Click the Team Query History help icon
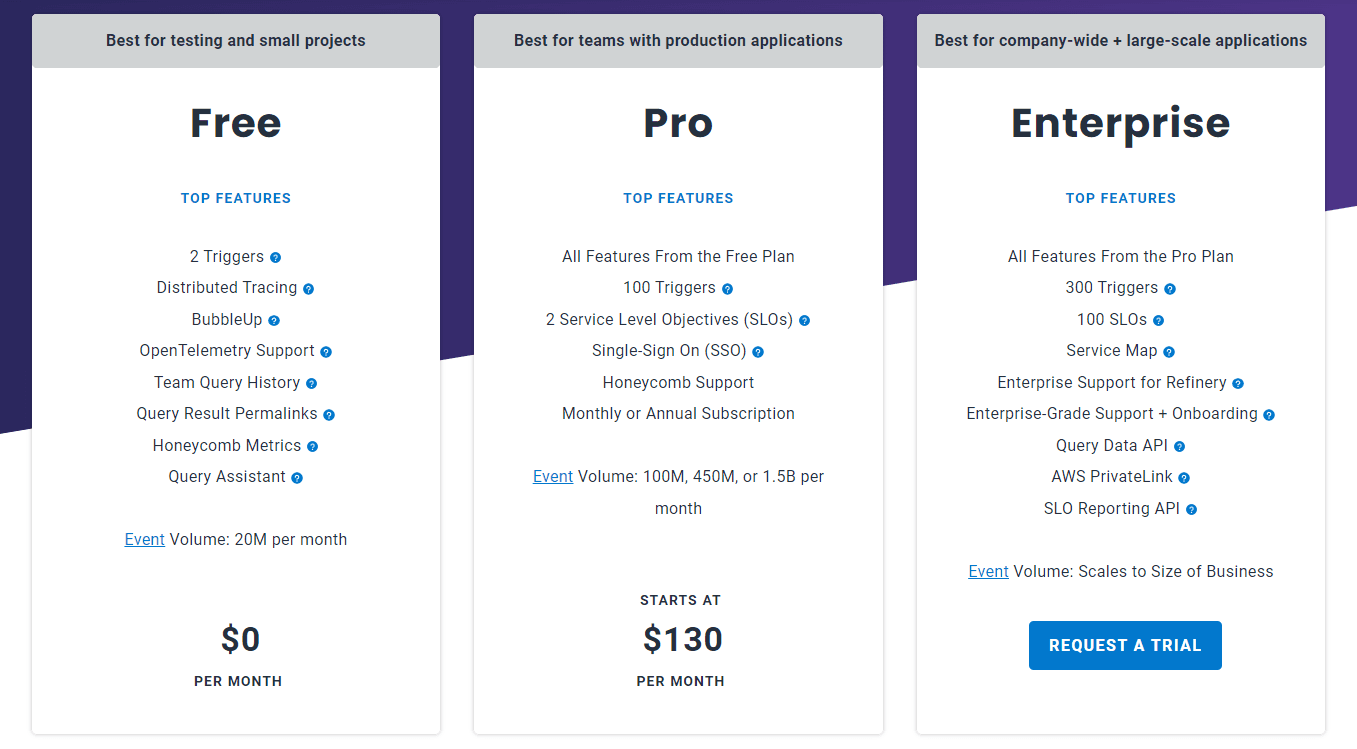Image resolution: width=1357 pixels, height=749 pixels. [311, 384]
